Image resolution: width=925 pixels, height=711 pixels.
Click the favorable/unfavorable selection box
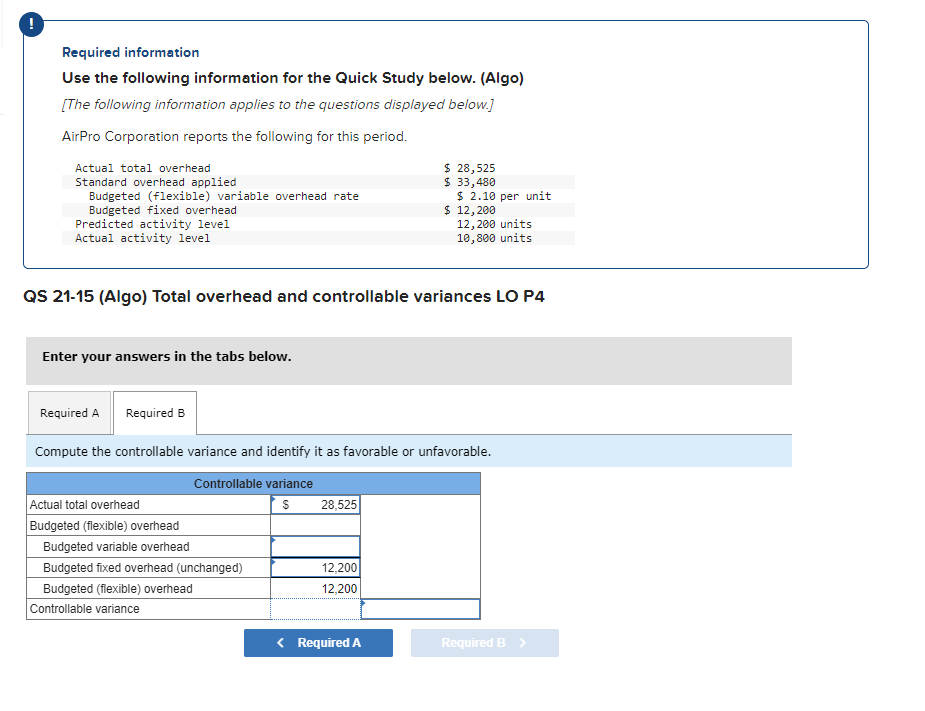point(420,608)
